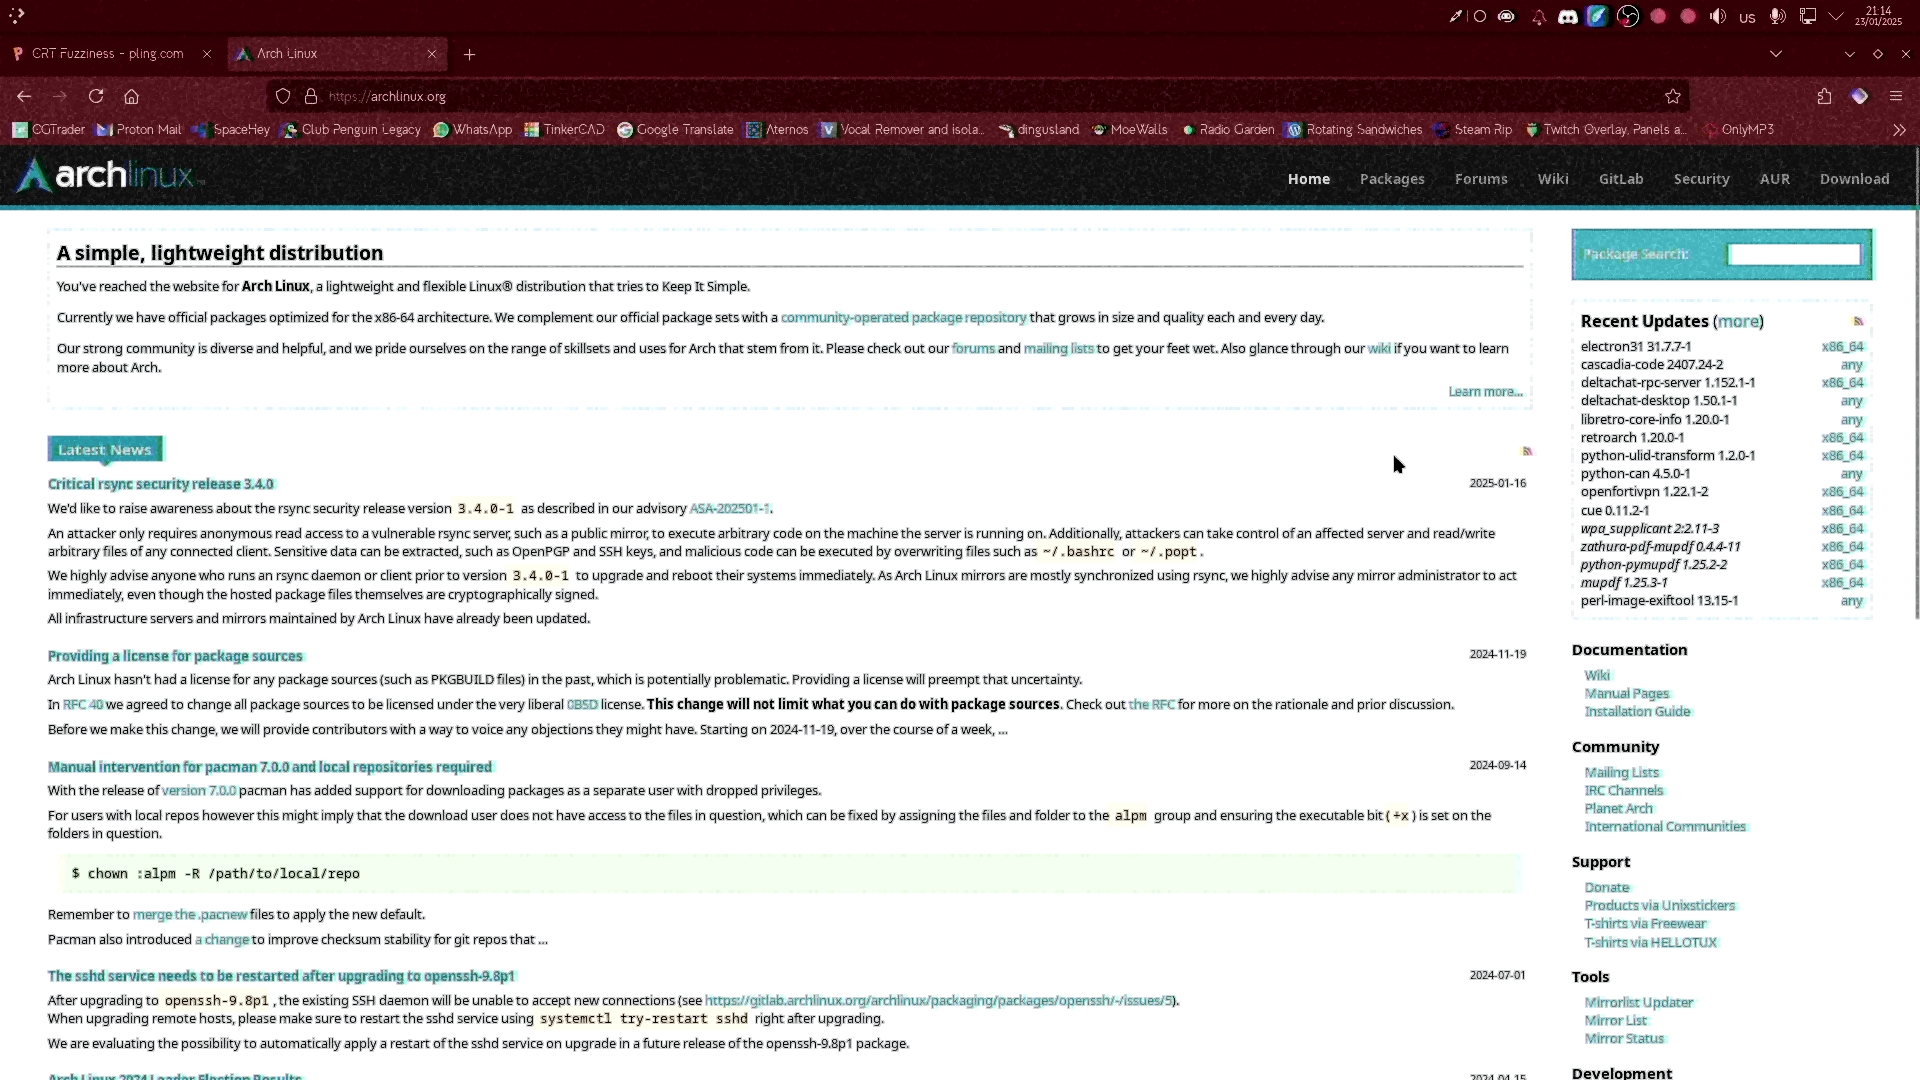The height and width of the screenshot is (1080, 1920).
Task: Expand the list all tabs chevron
Action: [1776, 54]
